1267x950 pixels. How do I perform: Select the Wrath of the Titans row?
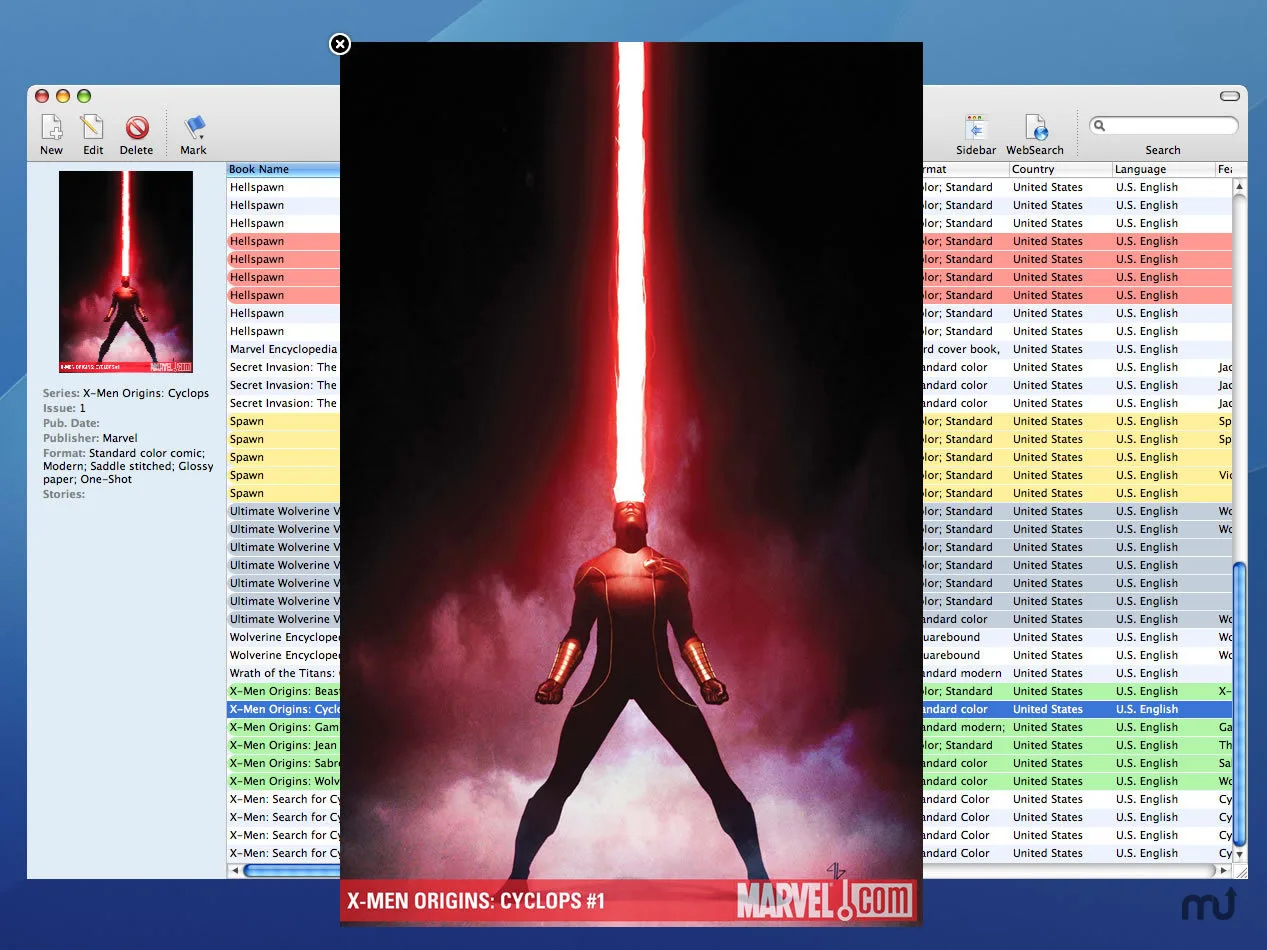(283, 673)
